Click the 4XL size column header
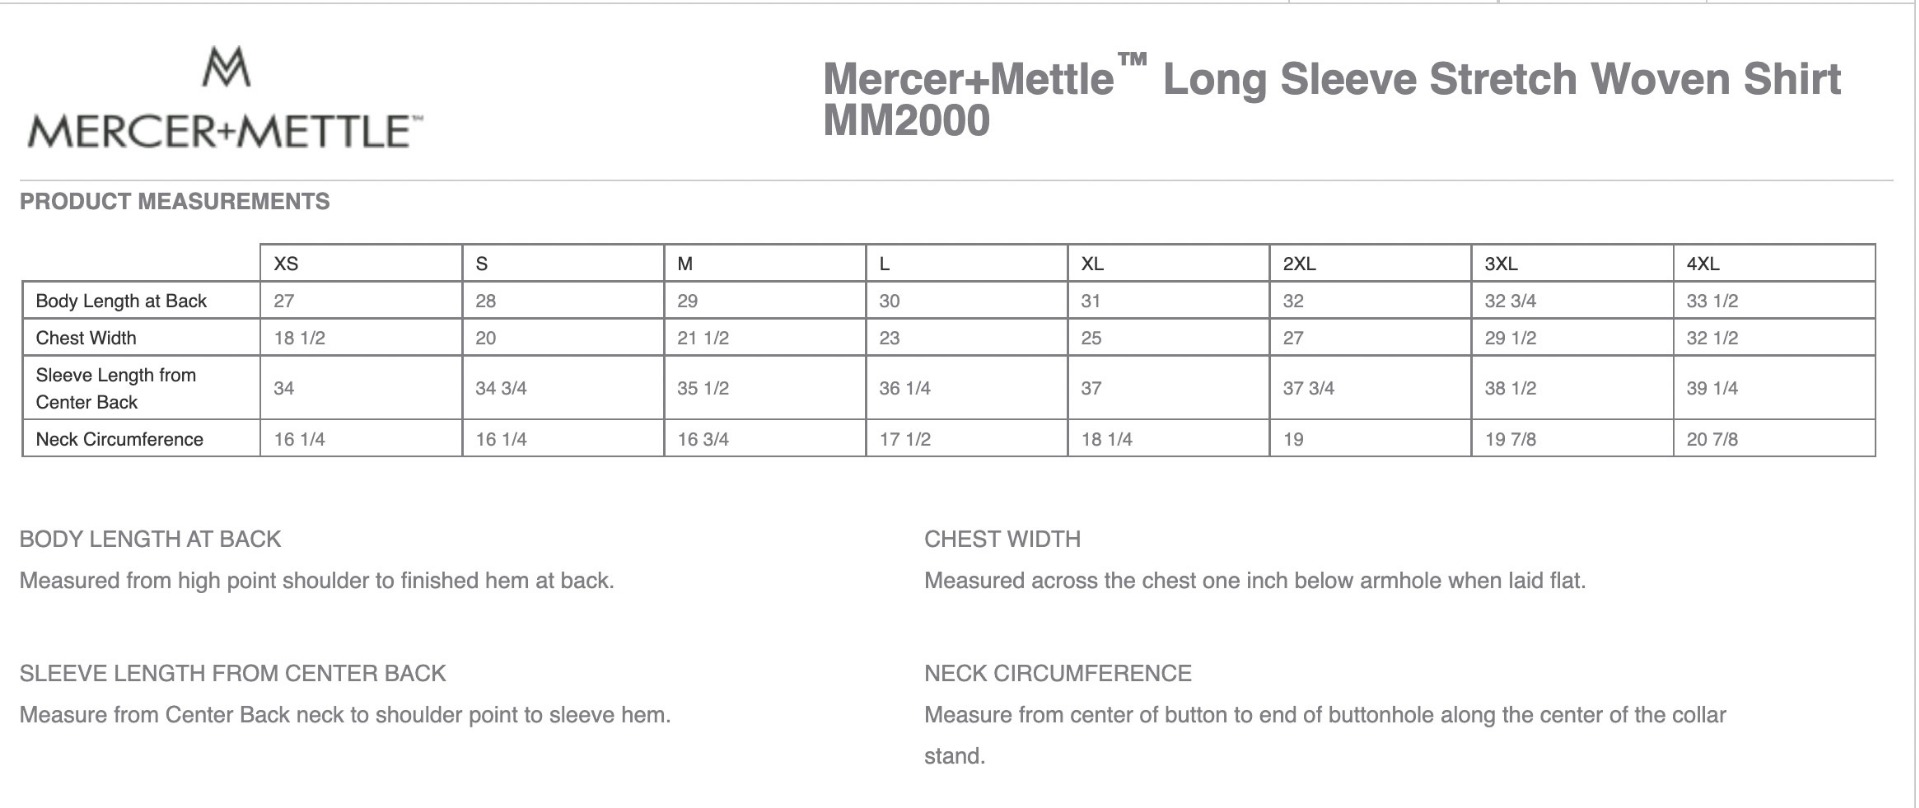Screen dimensions: 1919x808 [x=1703, y=264]
